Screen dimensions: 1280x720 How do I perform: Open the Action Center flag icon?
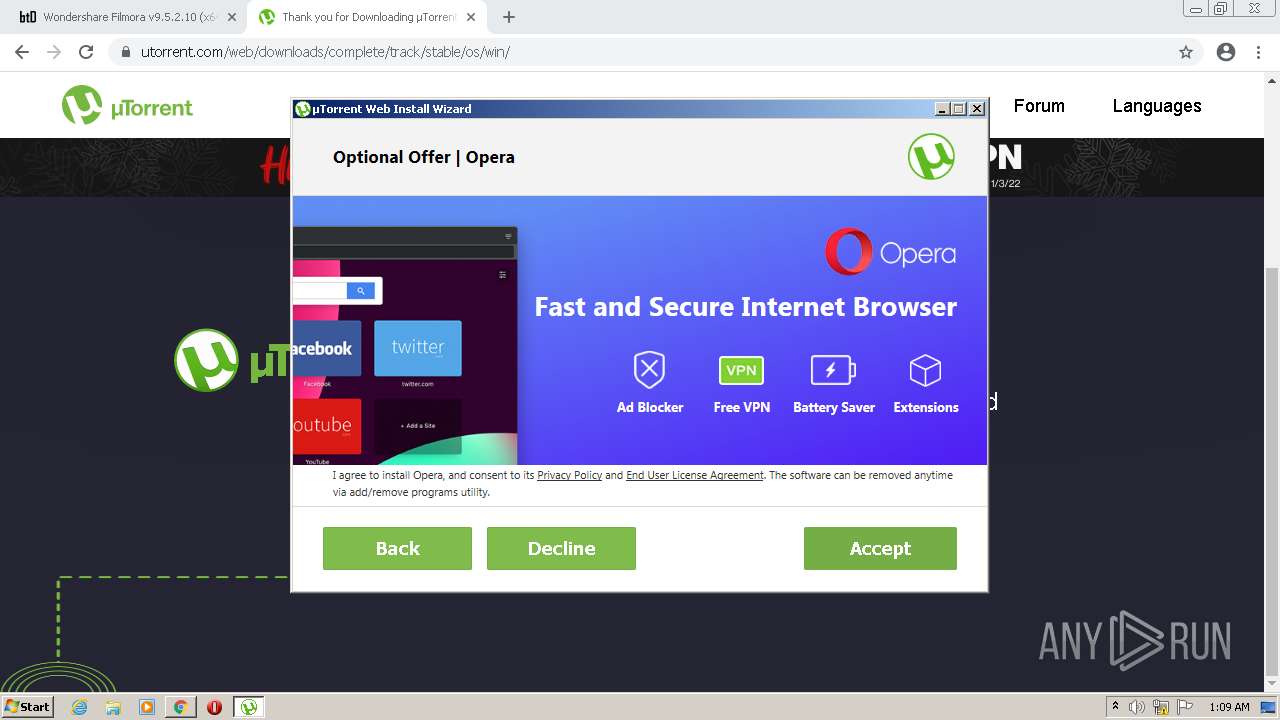(1185, 707)
